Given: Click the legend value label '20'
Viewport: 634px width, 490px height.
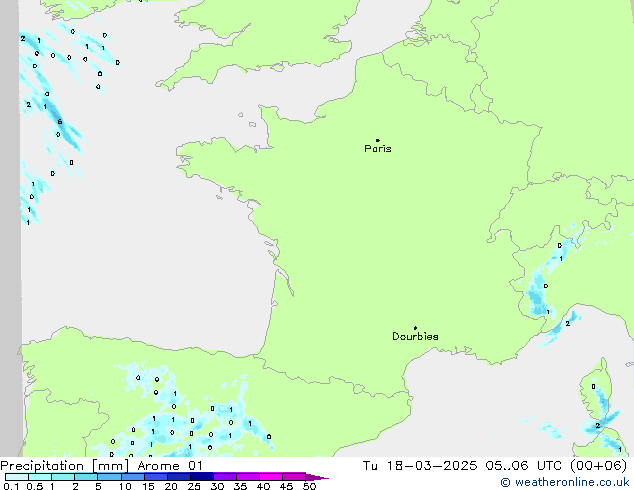Looking at the screenshot, I should coord(171,486).
